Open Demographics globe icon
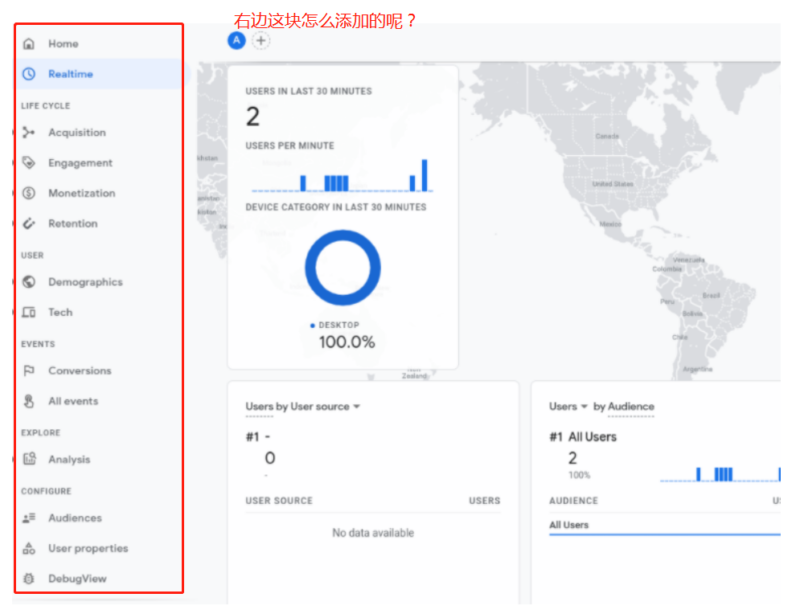Screen dimensions: 800x614 tap(29, 282)
